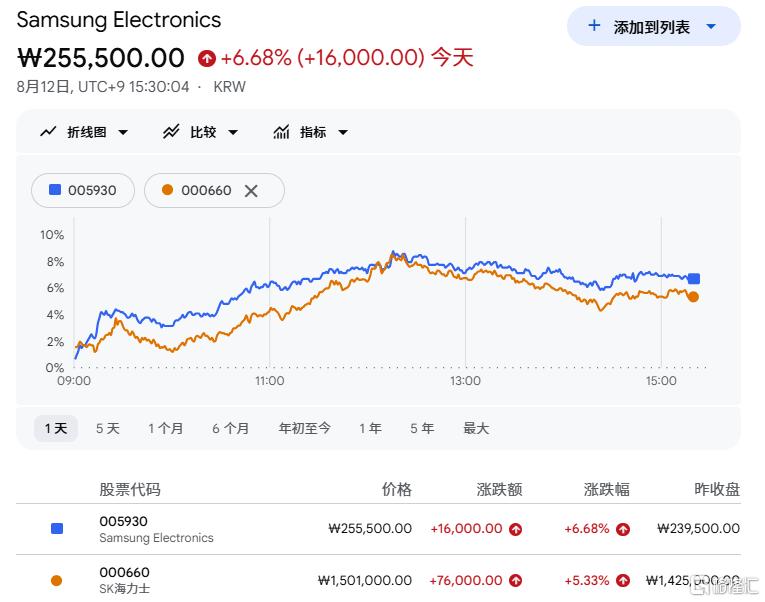Click up-arrow icon beside +5.33% in table
This screenshot has width=765, height=602.
[x=623, y=581]
